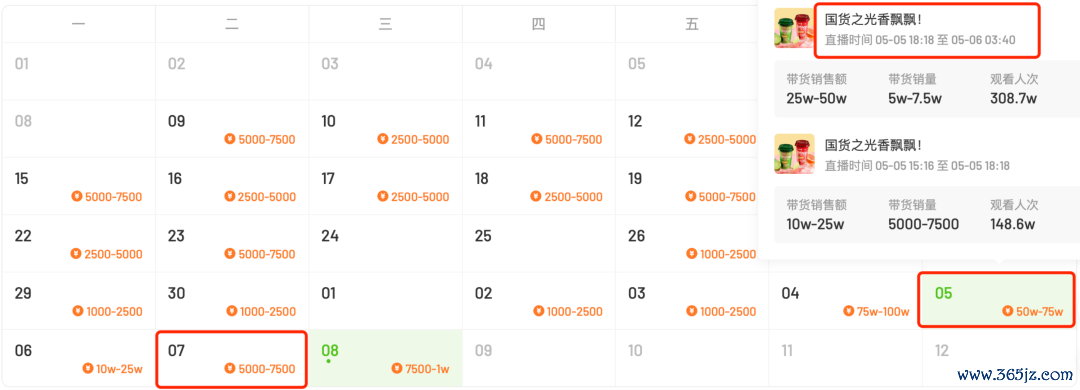This screenshot has width=1080, height=390.
Task: Click the yen icon beside 10w-25w on day 06
Action: click(x=87, y=369)
